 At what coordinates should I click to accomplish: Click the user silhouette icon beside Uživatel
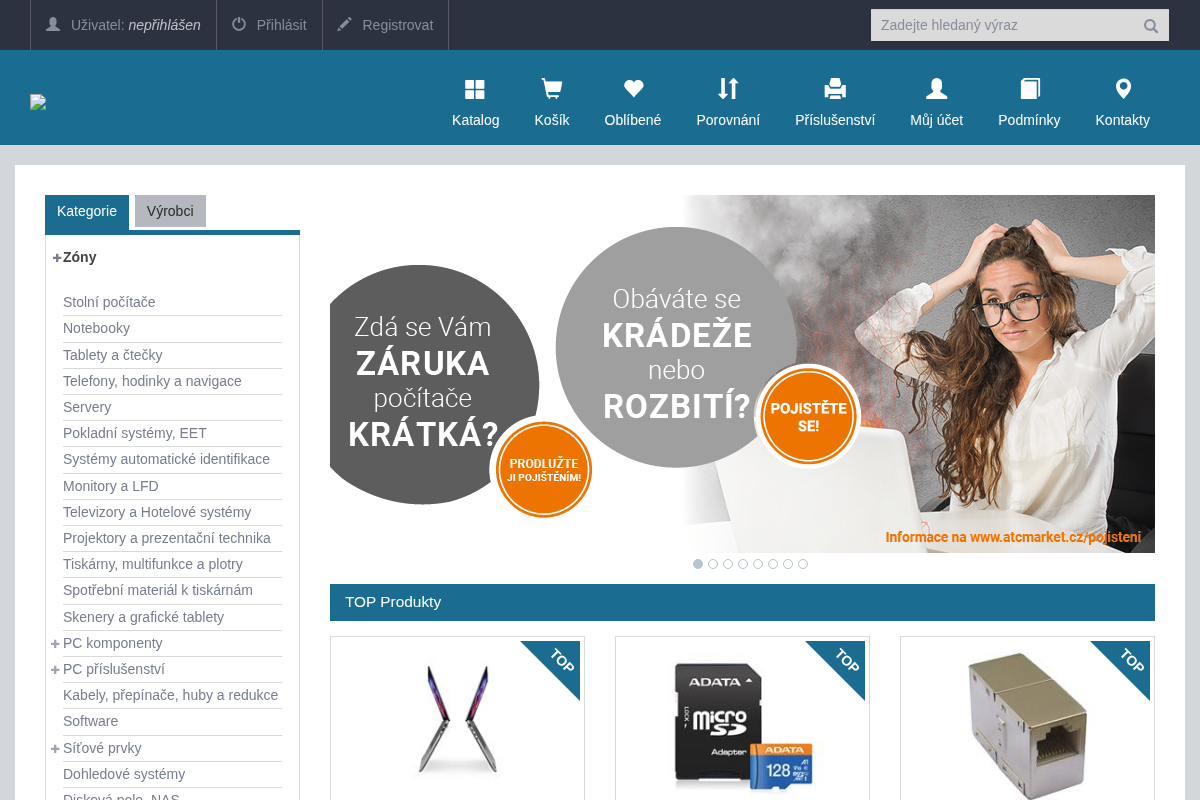coord(53,24)
